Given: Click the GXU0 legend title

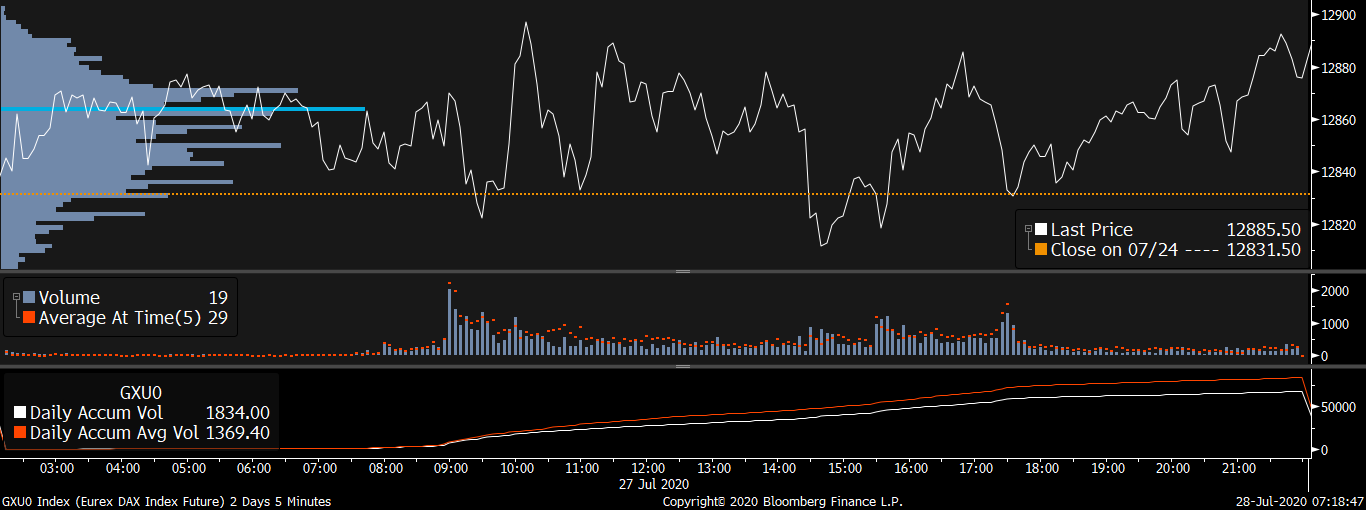Looking at the screenshot, I should click(141, 393).
